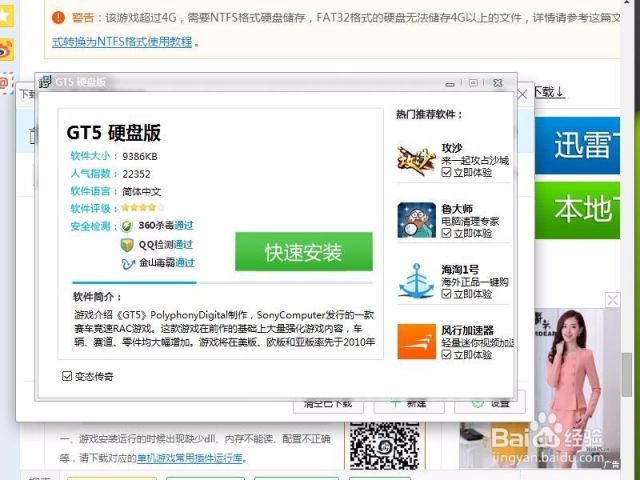
Task: Click the 下载↓ link on webpage
Action: click(549, 92)
